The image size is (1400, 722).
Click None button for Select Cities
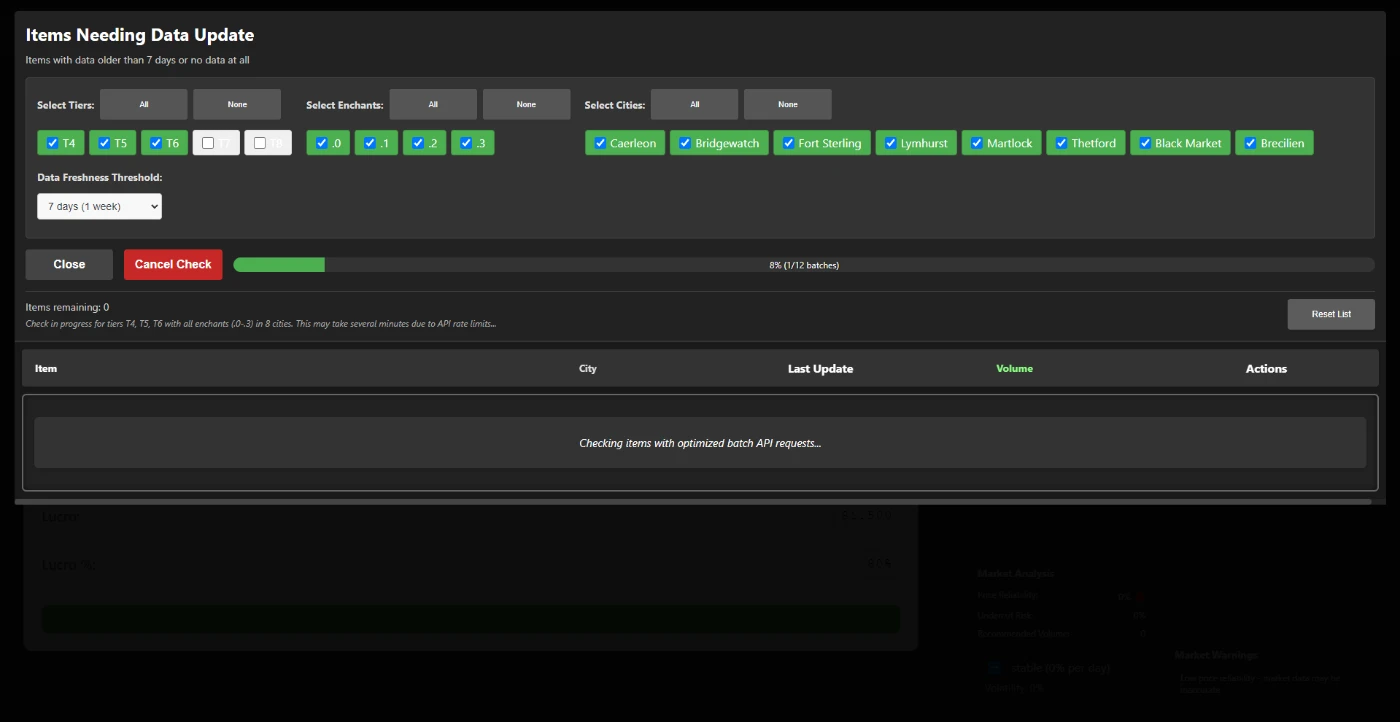[787, 104]
